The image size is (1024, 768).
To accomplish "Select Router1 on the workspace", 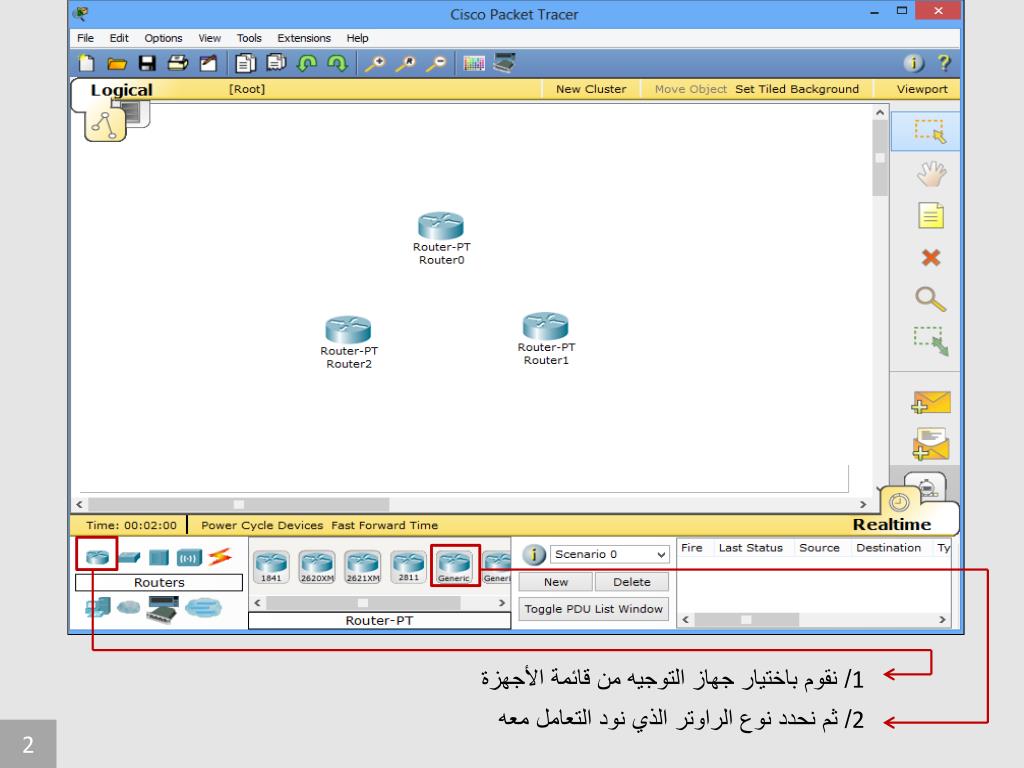I will tap(545, 326).
